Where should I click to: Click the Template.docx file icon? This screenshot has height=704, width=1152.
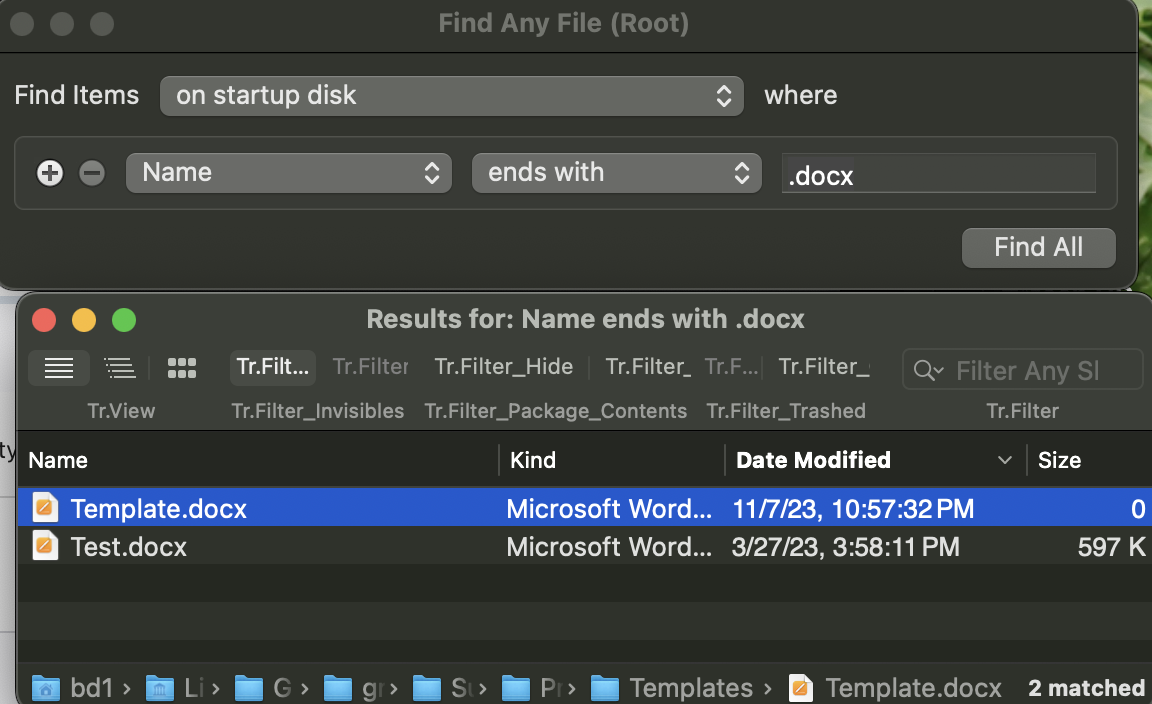tap(44, 508)
